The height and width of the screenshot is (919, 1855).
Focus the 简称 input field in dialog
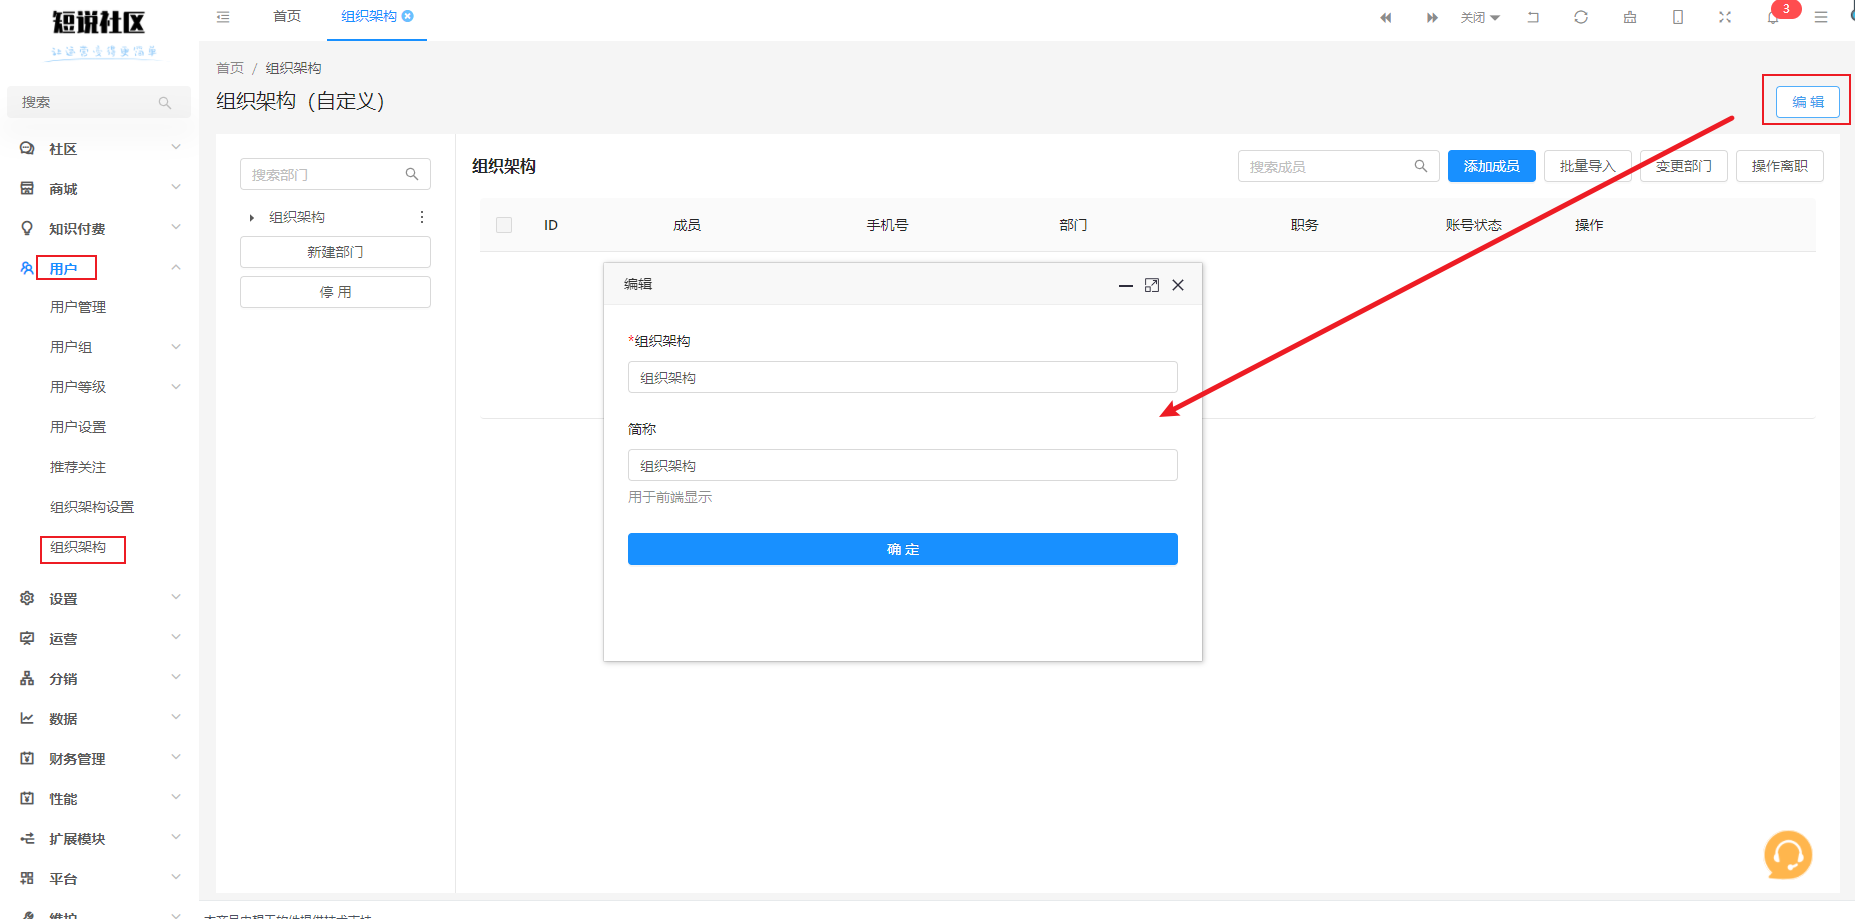903,465
